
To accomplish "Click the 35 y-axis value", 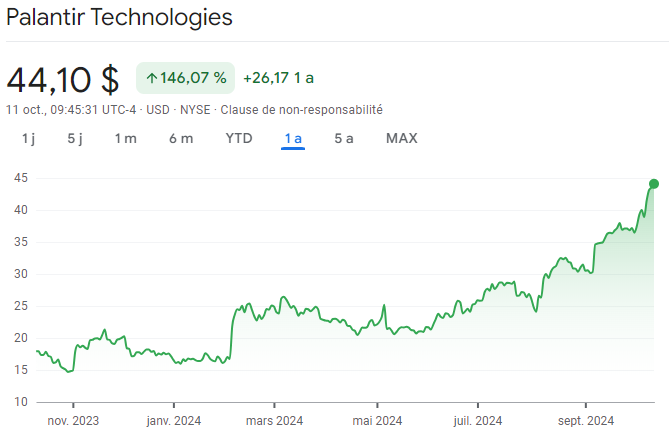I will click(x=21, y=242).
